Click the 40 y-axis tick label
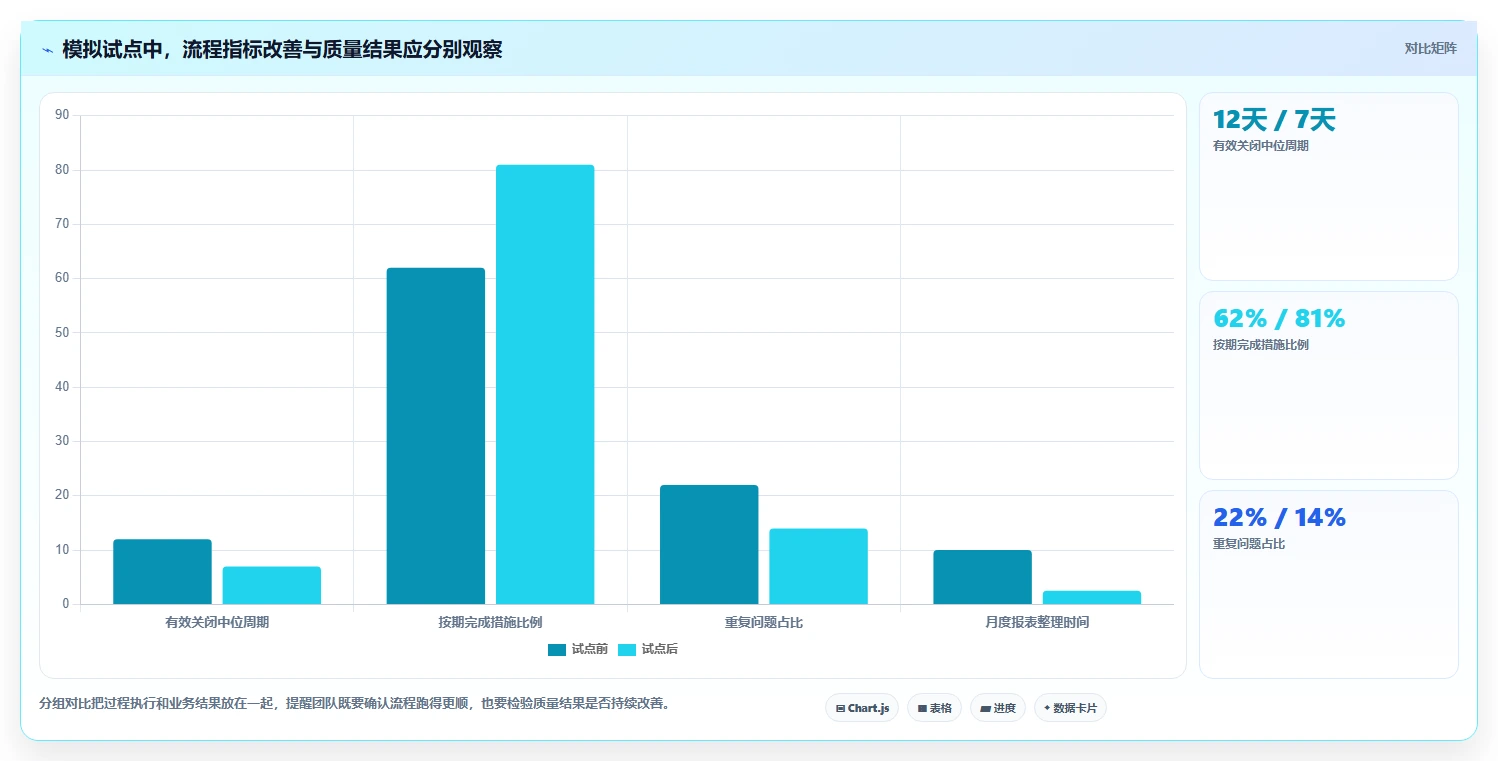The height and width of the screenshot is (761, 1498). [62, 387]
